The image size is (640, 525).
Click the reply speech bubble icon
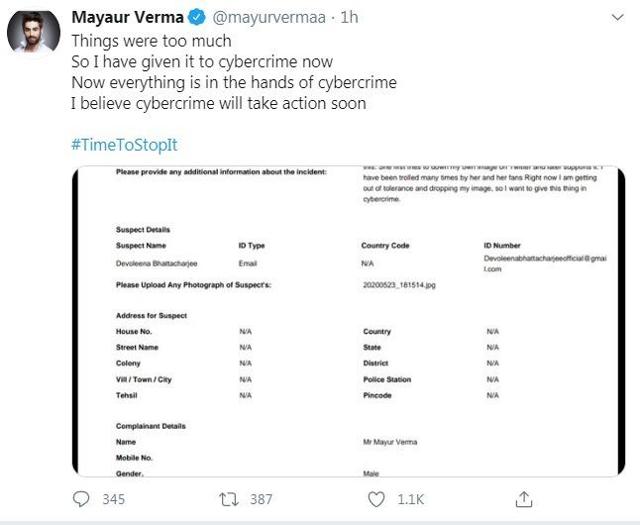click(x=81, y=499)
